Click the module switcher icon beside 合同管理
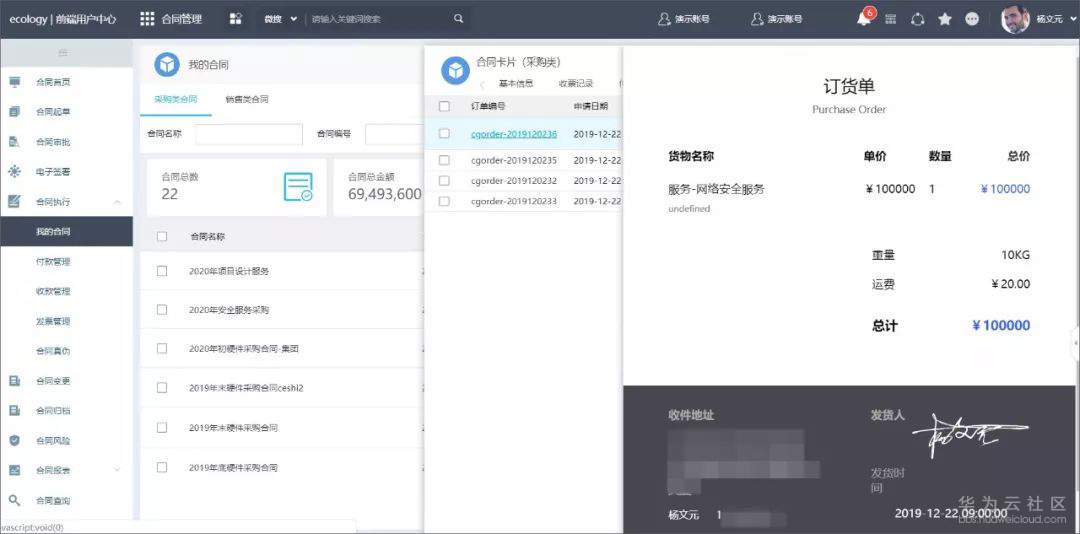1080x534 pixels. 236,19
